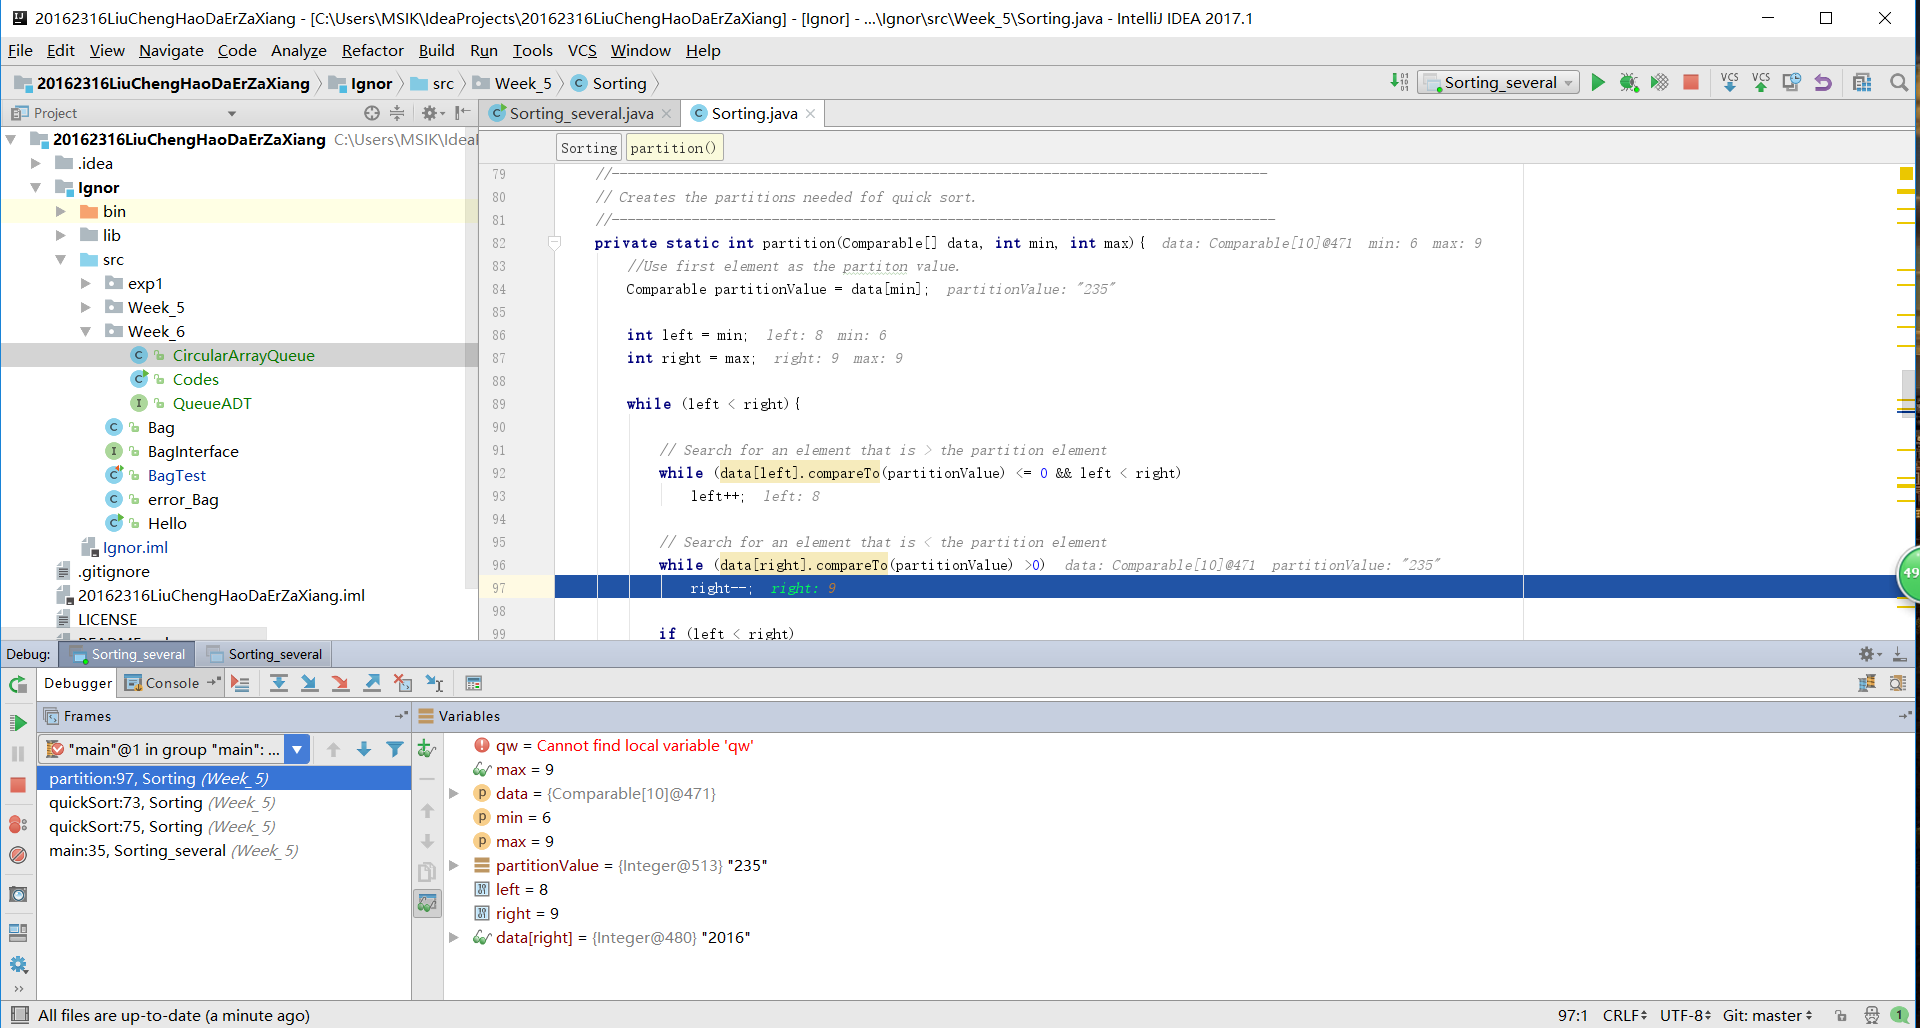Click the Evaluate Expression calculator icon
The height and width of the screenshot is (1028, 1920).
[474, 683]
